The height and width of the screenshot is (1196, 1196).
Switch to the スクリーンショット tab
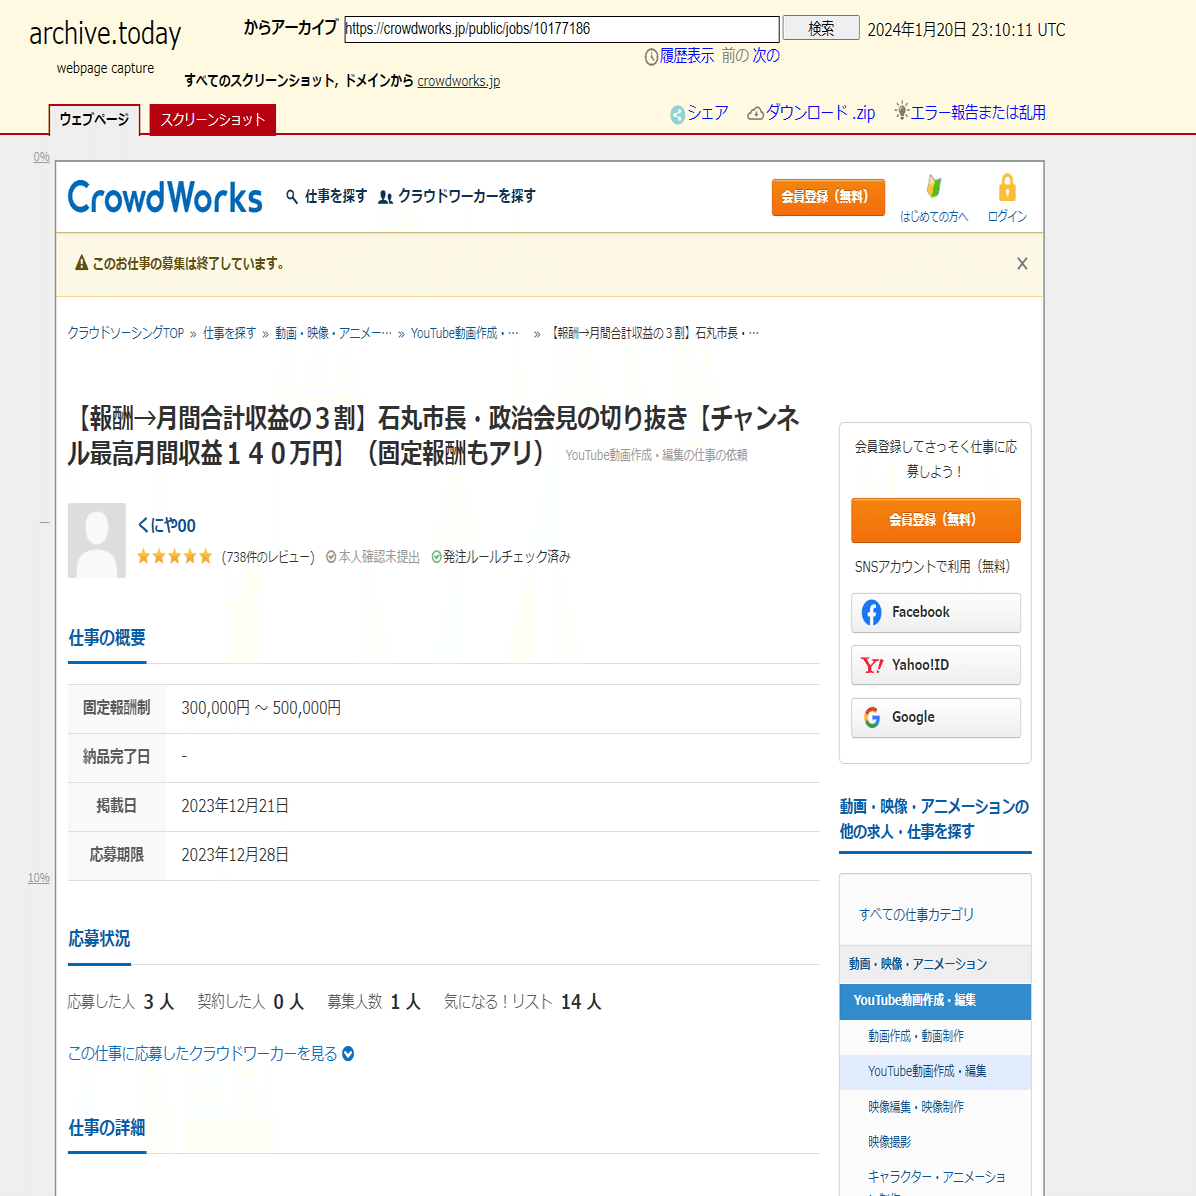tap(213, 120)
